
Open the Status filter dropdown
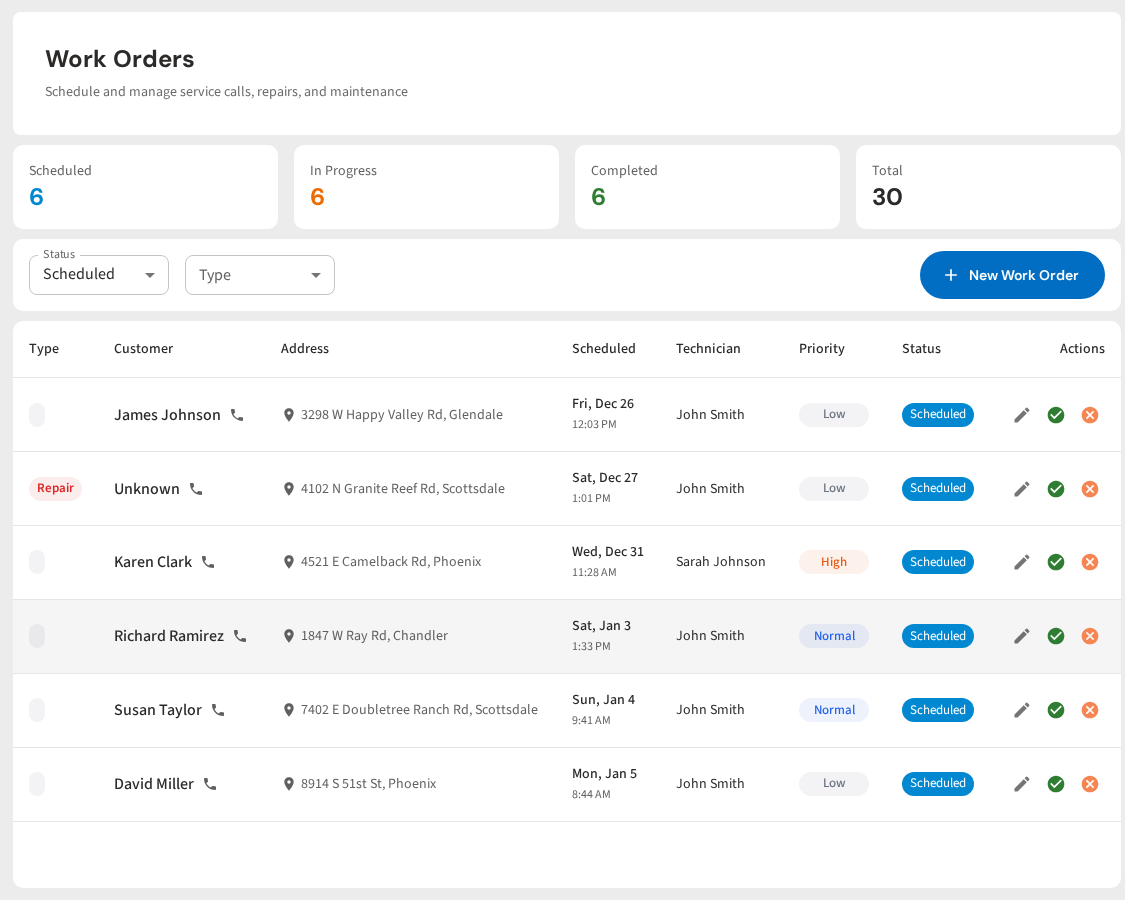pyautogui.click(x=98, y=274)
